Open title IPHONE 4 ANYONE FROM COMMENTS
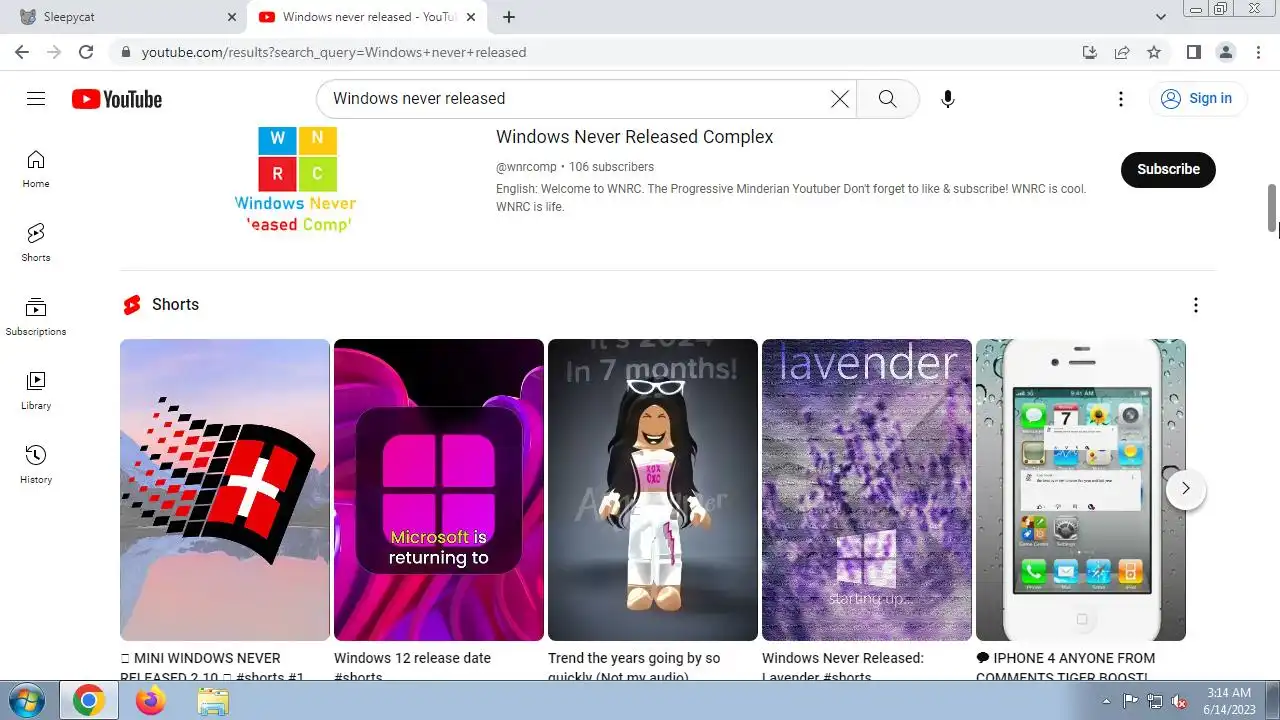 point(1066,666)
